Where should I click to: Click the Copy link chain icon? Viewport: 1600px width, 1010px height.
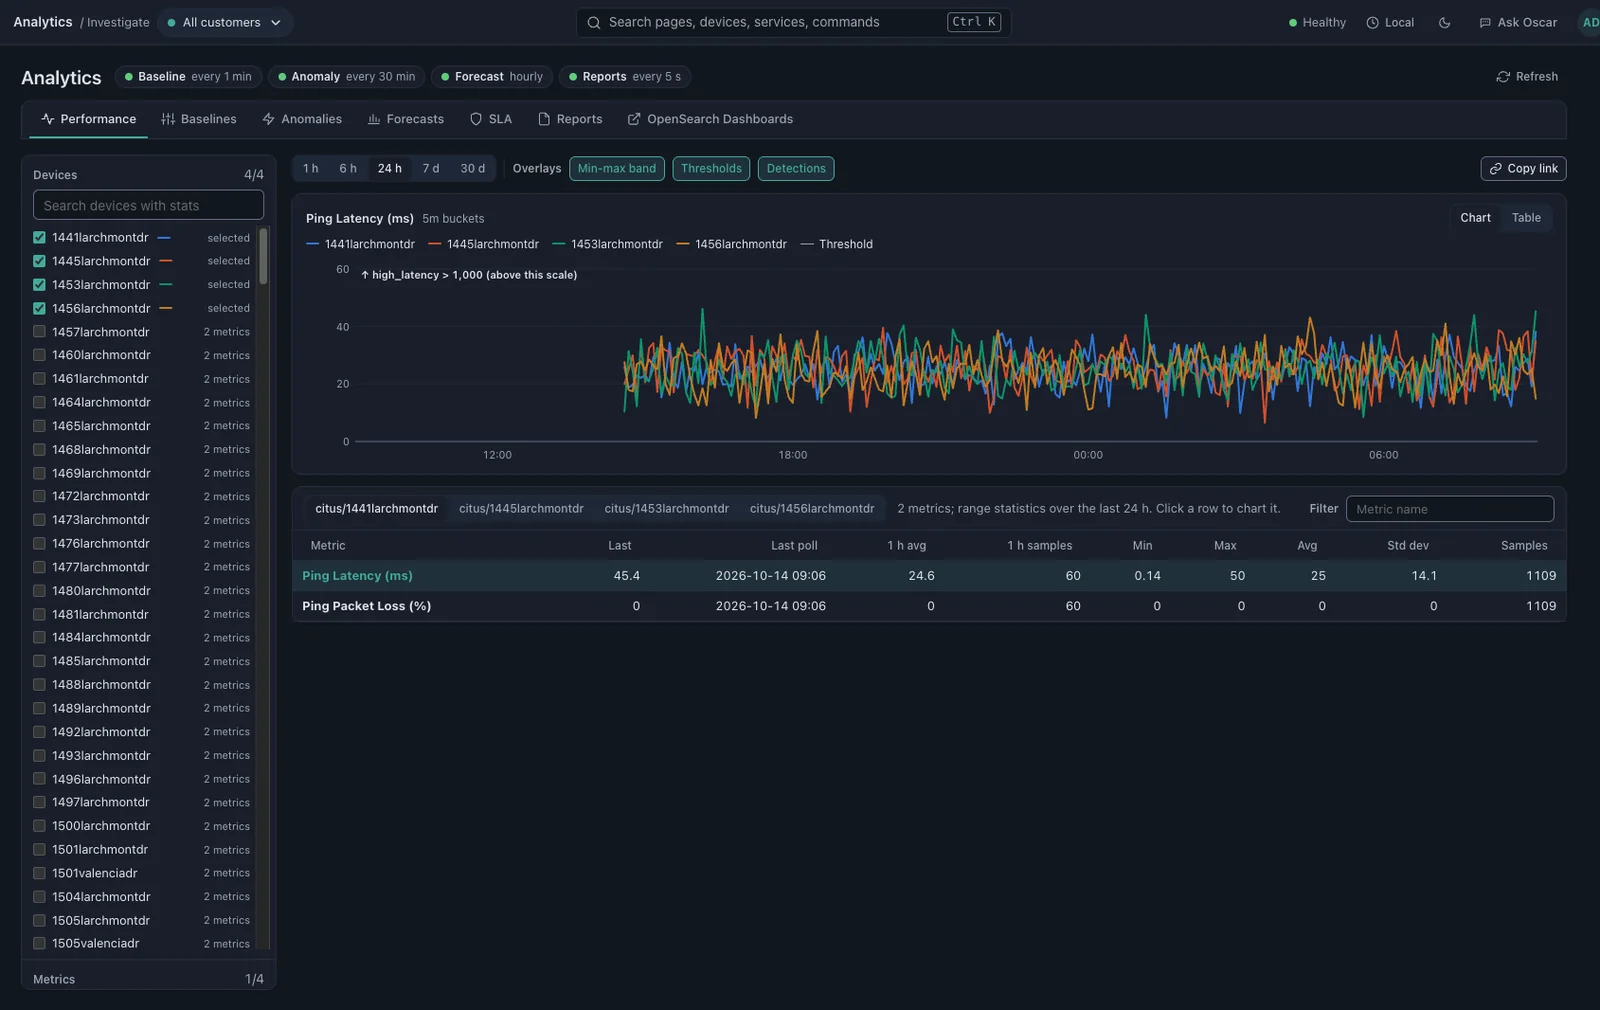pyautogui.click(x=1496, y=169)
